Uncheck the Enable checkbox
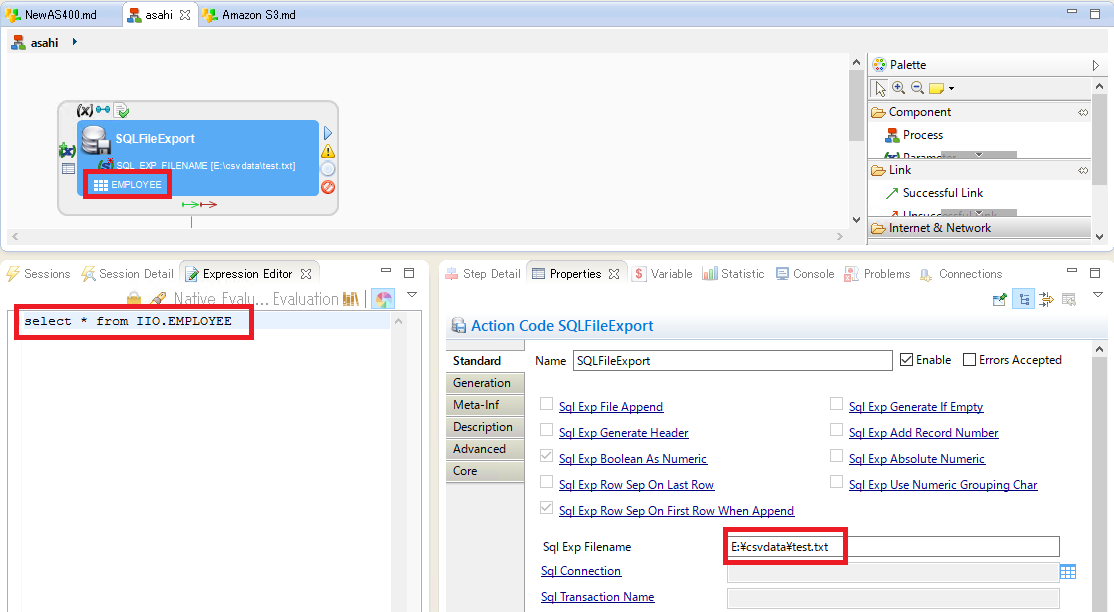This screenshot has height=612, width=1114. pos(907,360)
